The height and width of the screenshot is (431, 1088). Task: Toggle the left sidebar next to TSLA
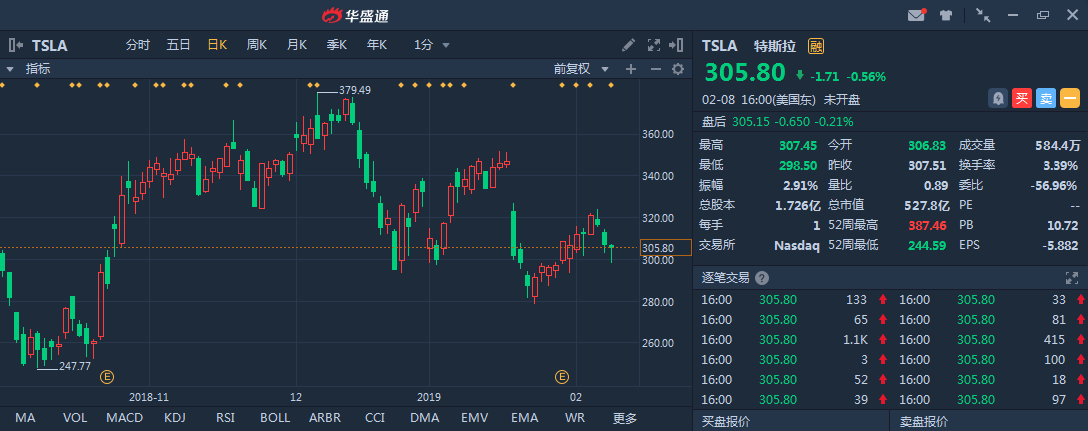(16, 45)
